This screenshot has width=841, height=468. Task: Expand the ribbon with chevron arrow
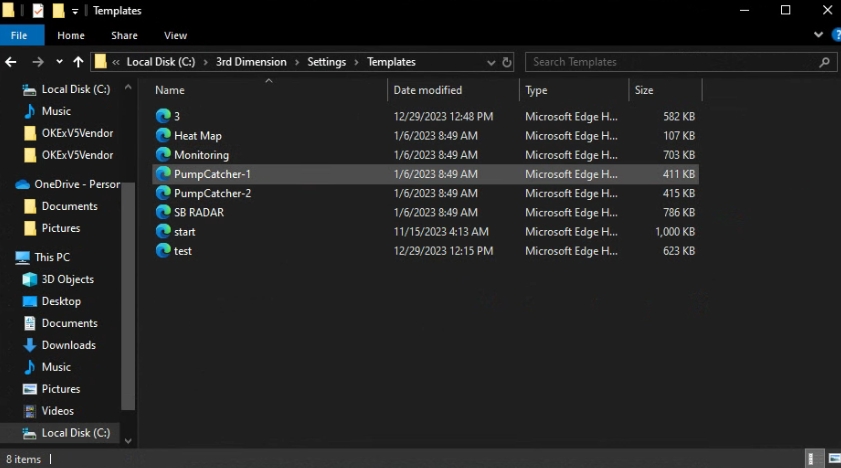coord(815,36)
